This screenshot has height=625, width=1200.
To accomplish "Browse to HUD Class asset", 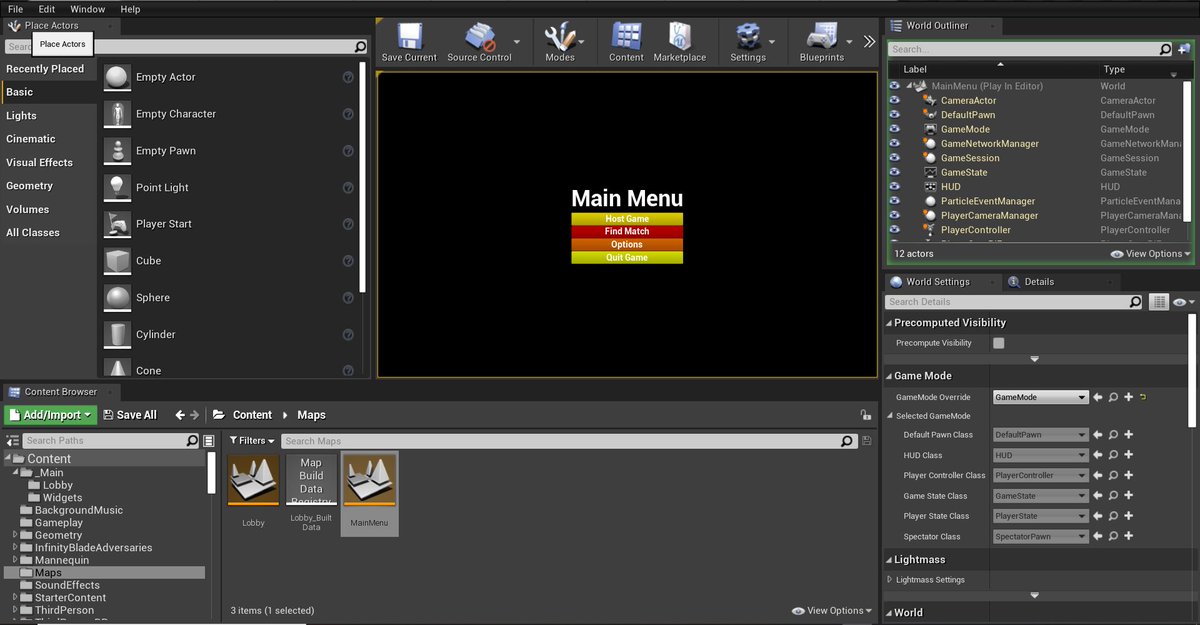I will pos(1112,455).
